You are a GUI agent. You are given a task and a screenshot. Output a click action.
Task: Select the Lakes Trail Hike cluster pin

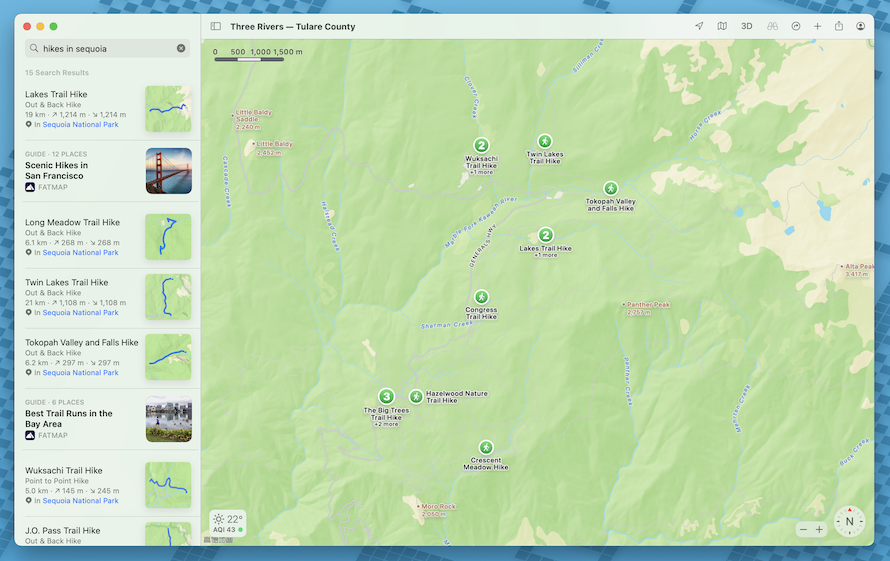pyautogui.click(x=545, y=235)
